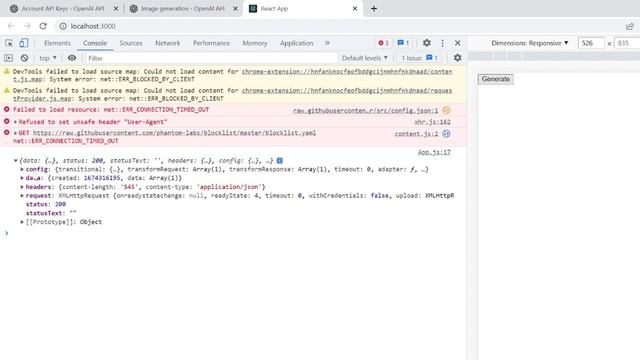Click the object info badge icon
640x360 pixels.
tap(280, 161)
